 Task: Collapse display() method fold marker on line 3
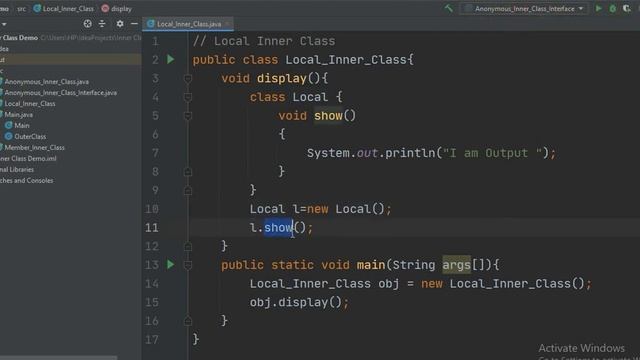pyautogui.click(x=188, y=78)
